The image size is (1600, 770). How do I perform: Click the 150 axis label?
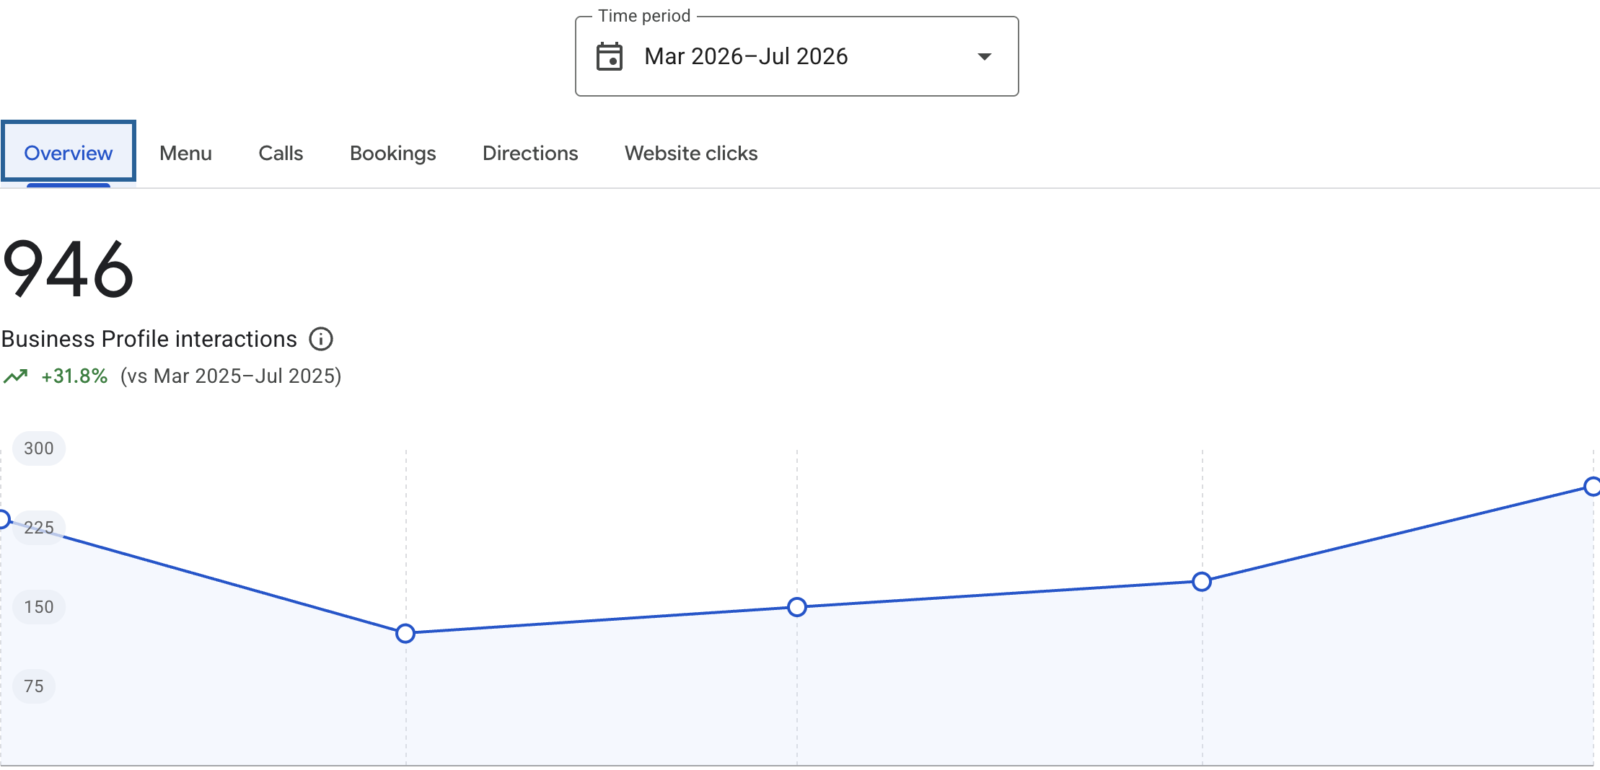[x=39, y=607]
